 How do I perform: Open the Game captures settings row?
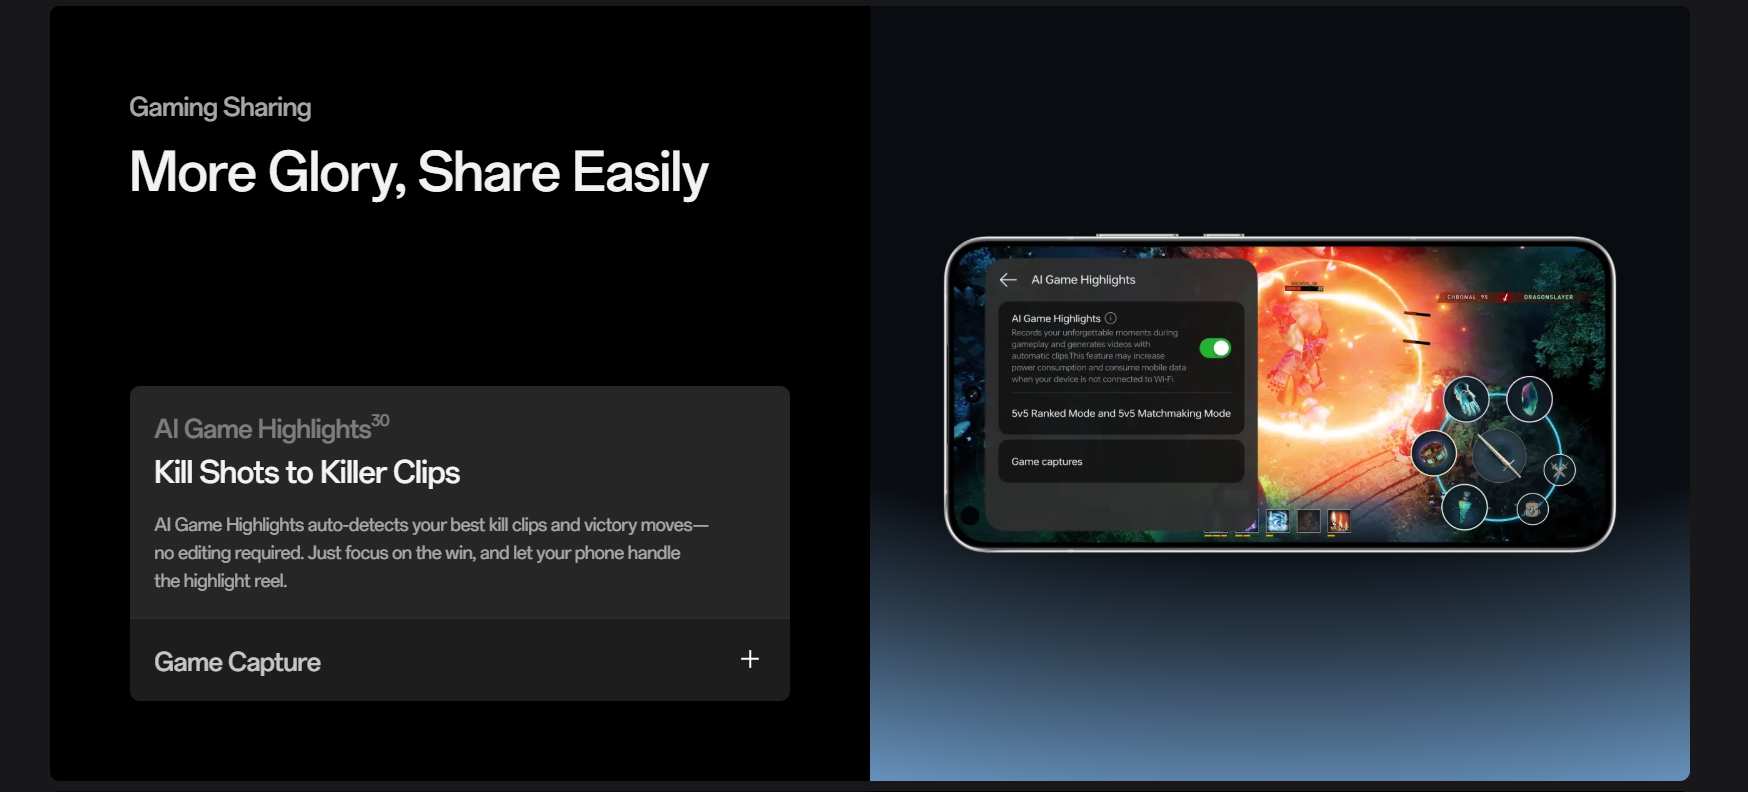pos(1120,462)
